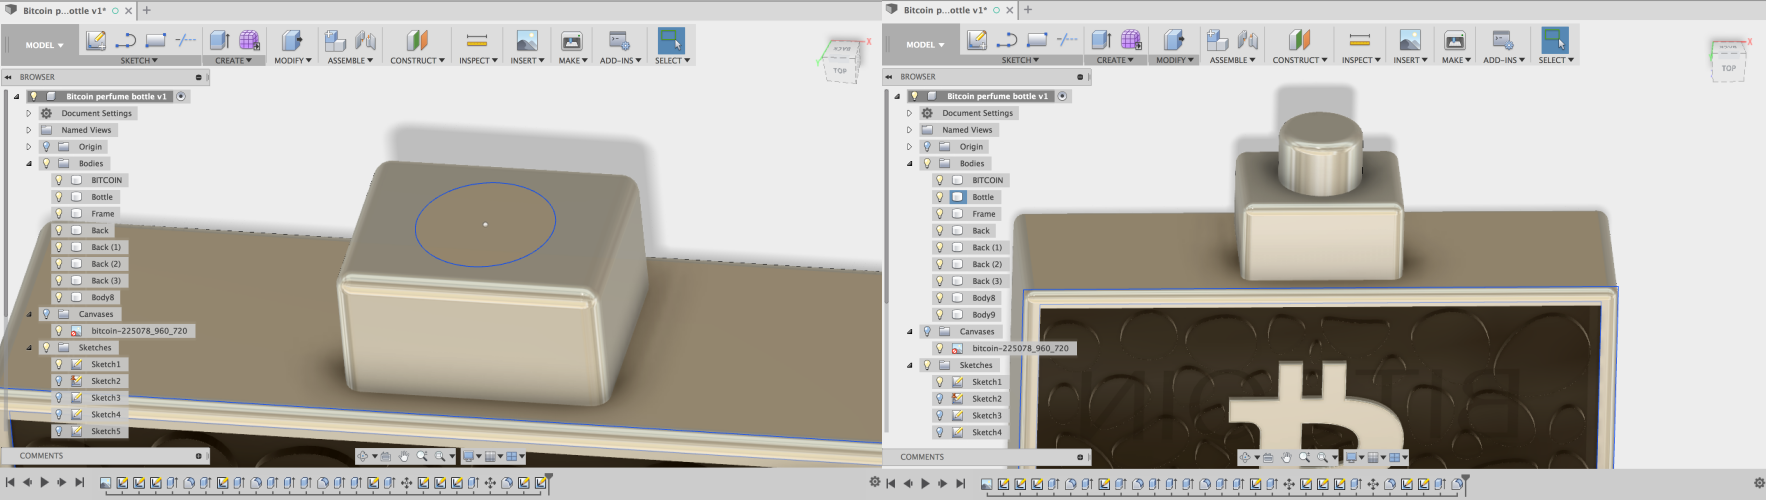Click Pan hand icon in left window navigation bar
The width and height of the screenshot is (1766, 500).
click(x=404, y=456)
